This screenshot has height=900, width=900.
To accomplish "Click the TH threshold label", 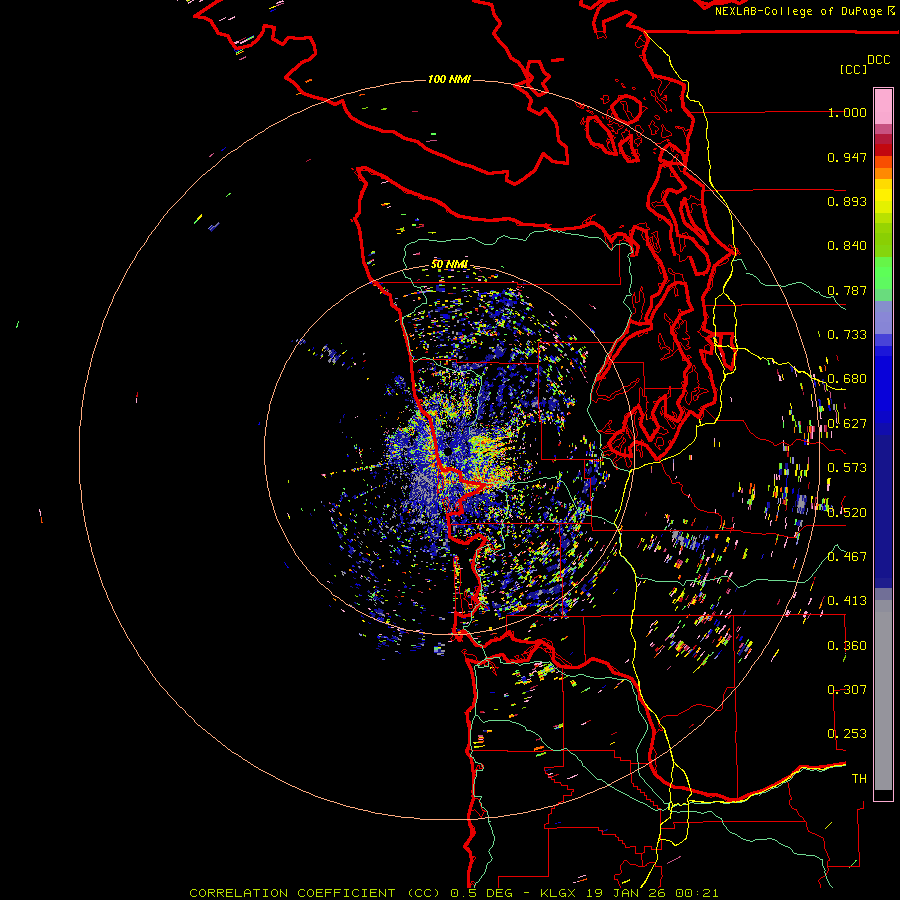I will (x=859, y=779).
